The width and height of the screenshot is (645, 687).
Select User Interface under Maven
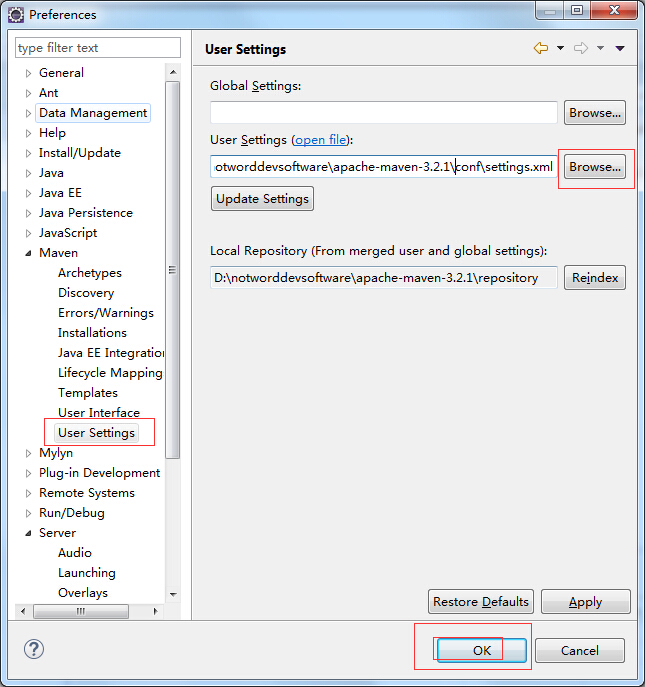(x=99, y=413)
